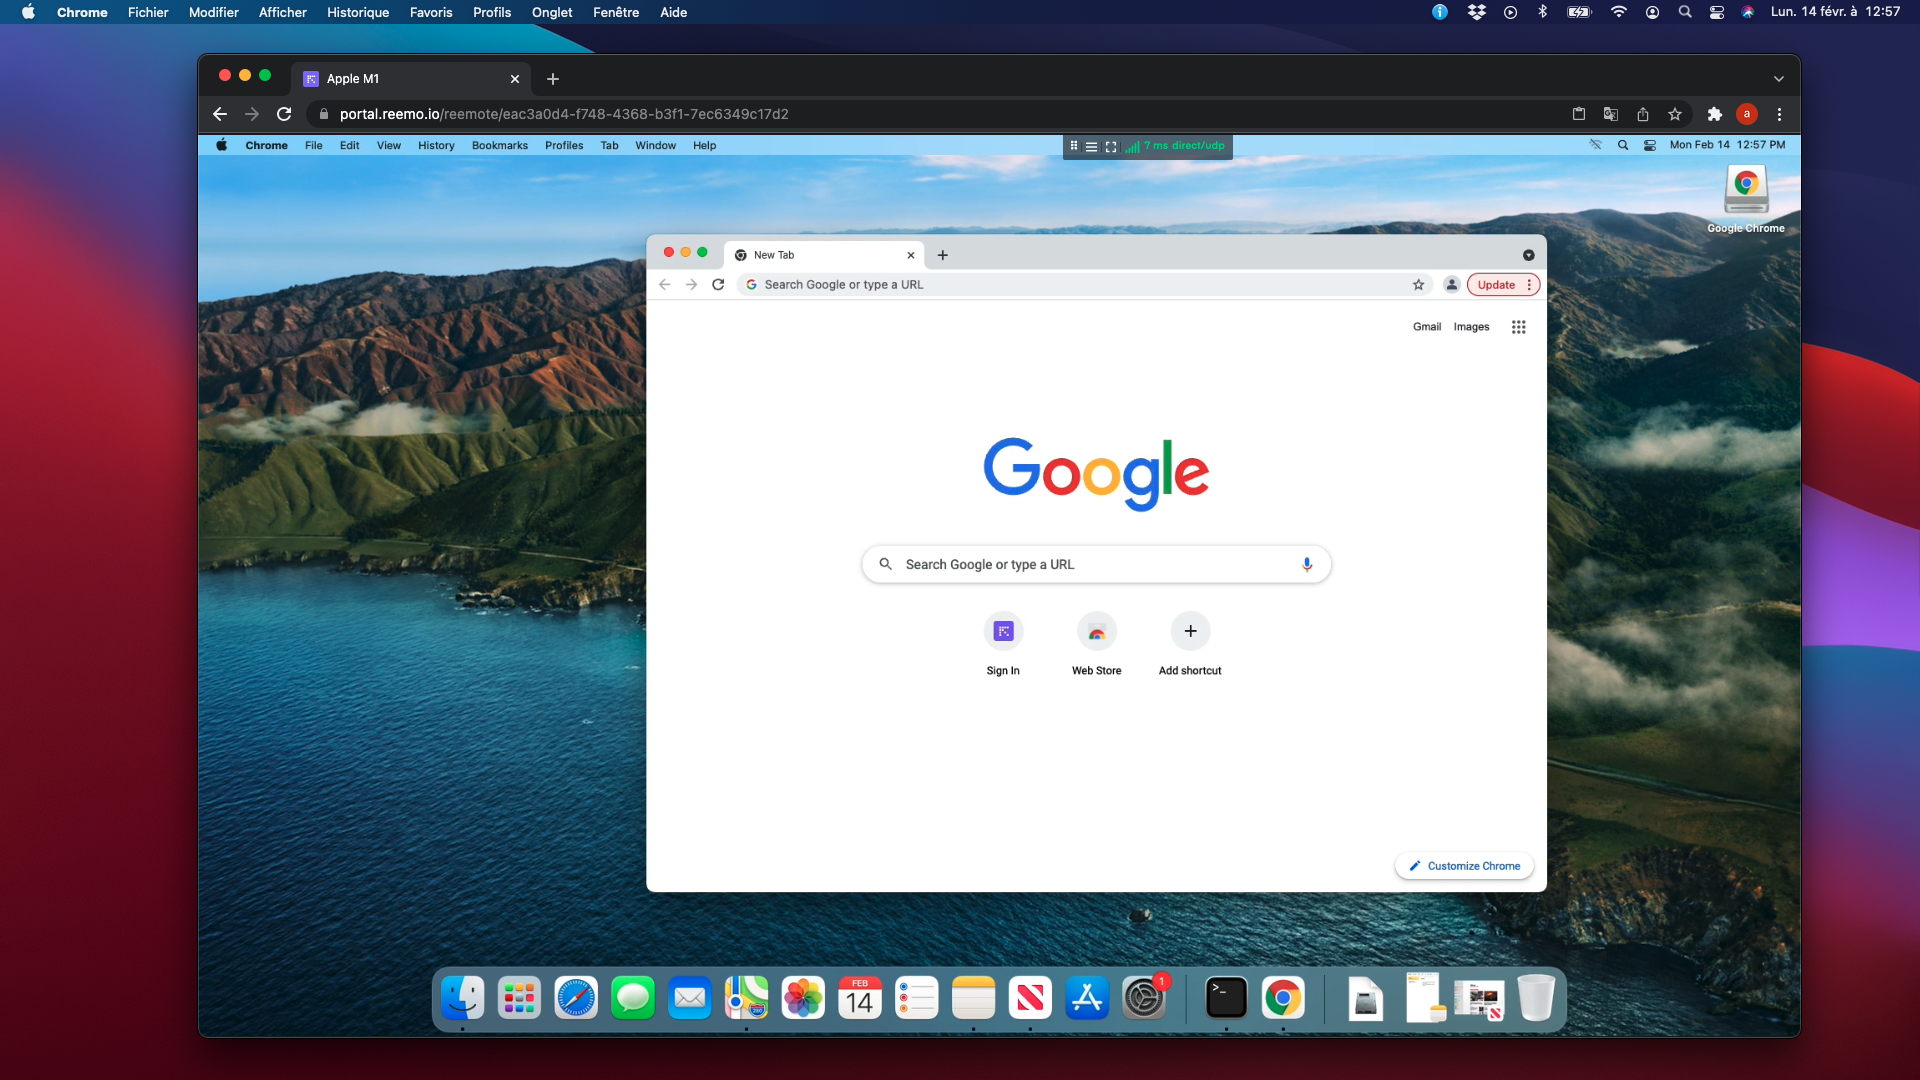Viewport: 1920px width, 1080px height.
Task: Click the Extensions puzzle icon
Action: (x=1714, y=114)
